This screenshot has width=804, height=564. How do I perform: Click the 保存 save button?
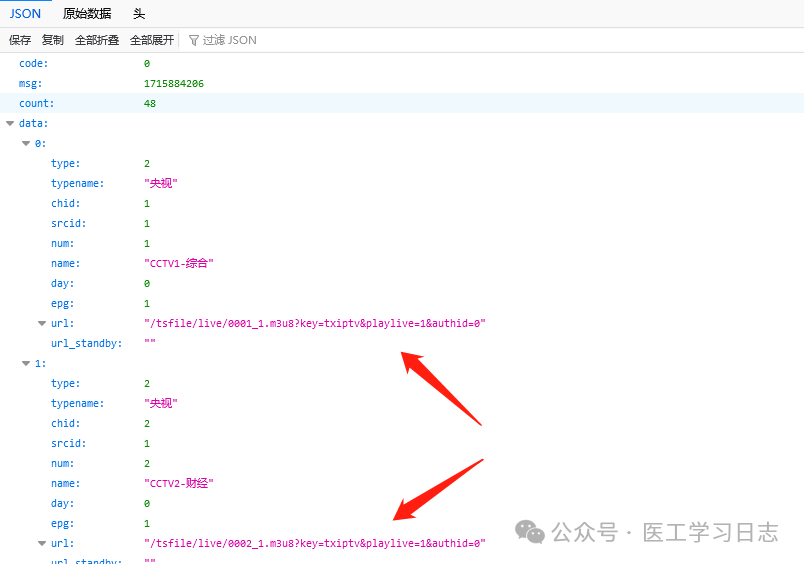(x=20, y=40)
